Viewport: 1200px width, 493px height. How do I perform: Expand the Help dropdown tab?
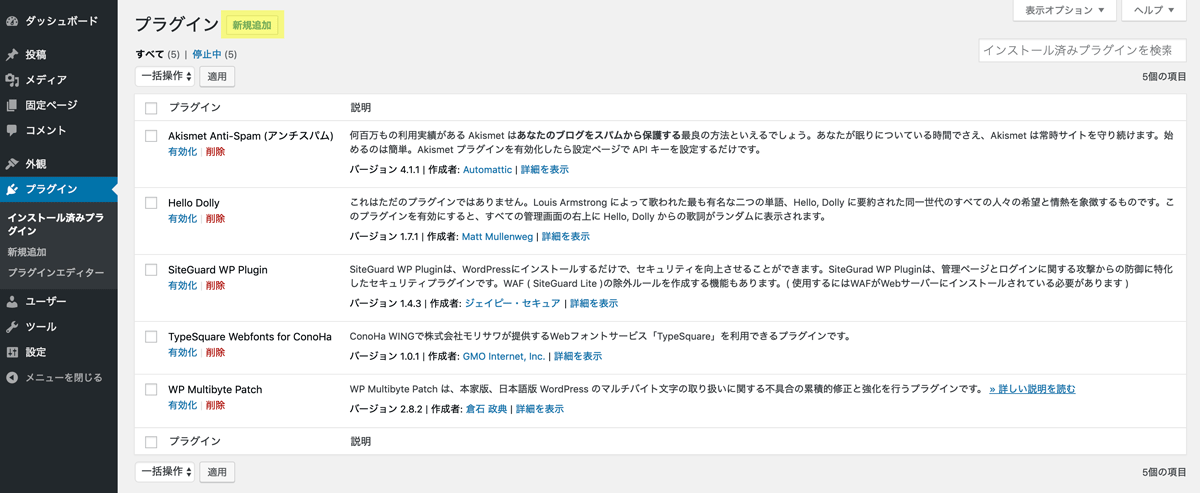[x=1156, y=10]
